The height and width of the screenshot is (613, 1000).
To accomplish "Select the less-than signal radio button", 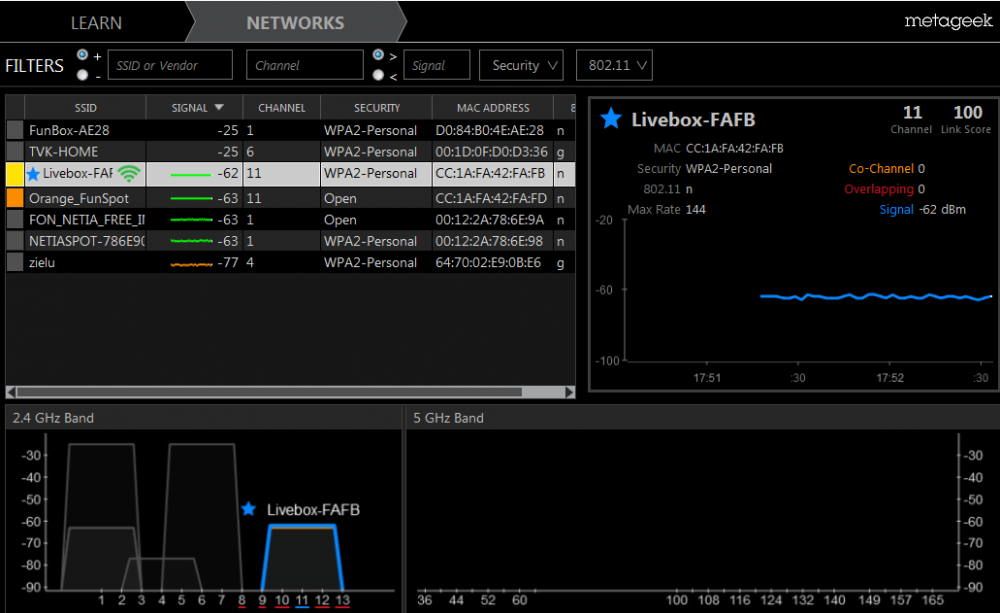I will point(378,75).
